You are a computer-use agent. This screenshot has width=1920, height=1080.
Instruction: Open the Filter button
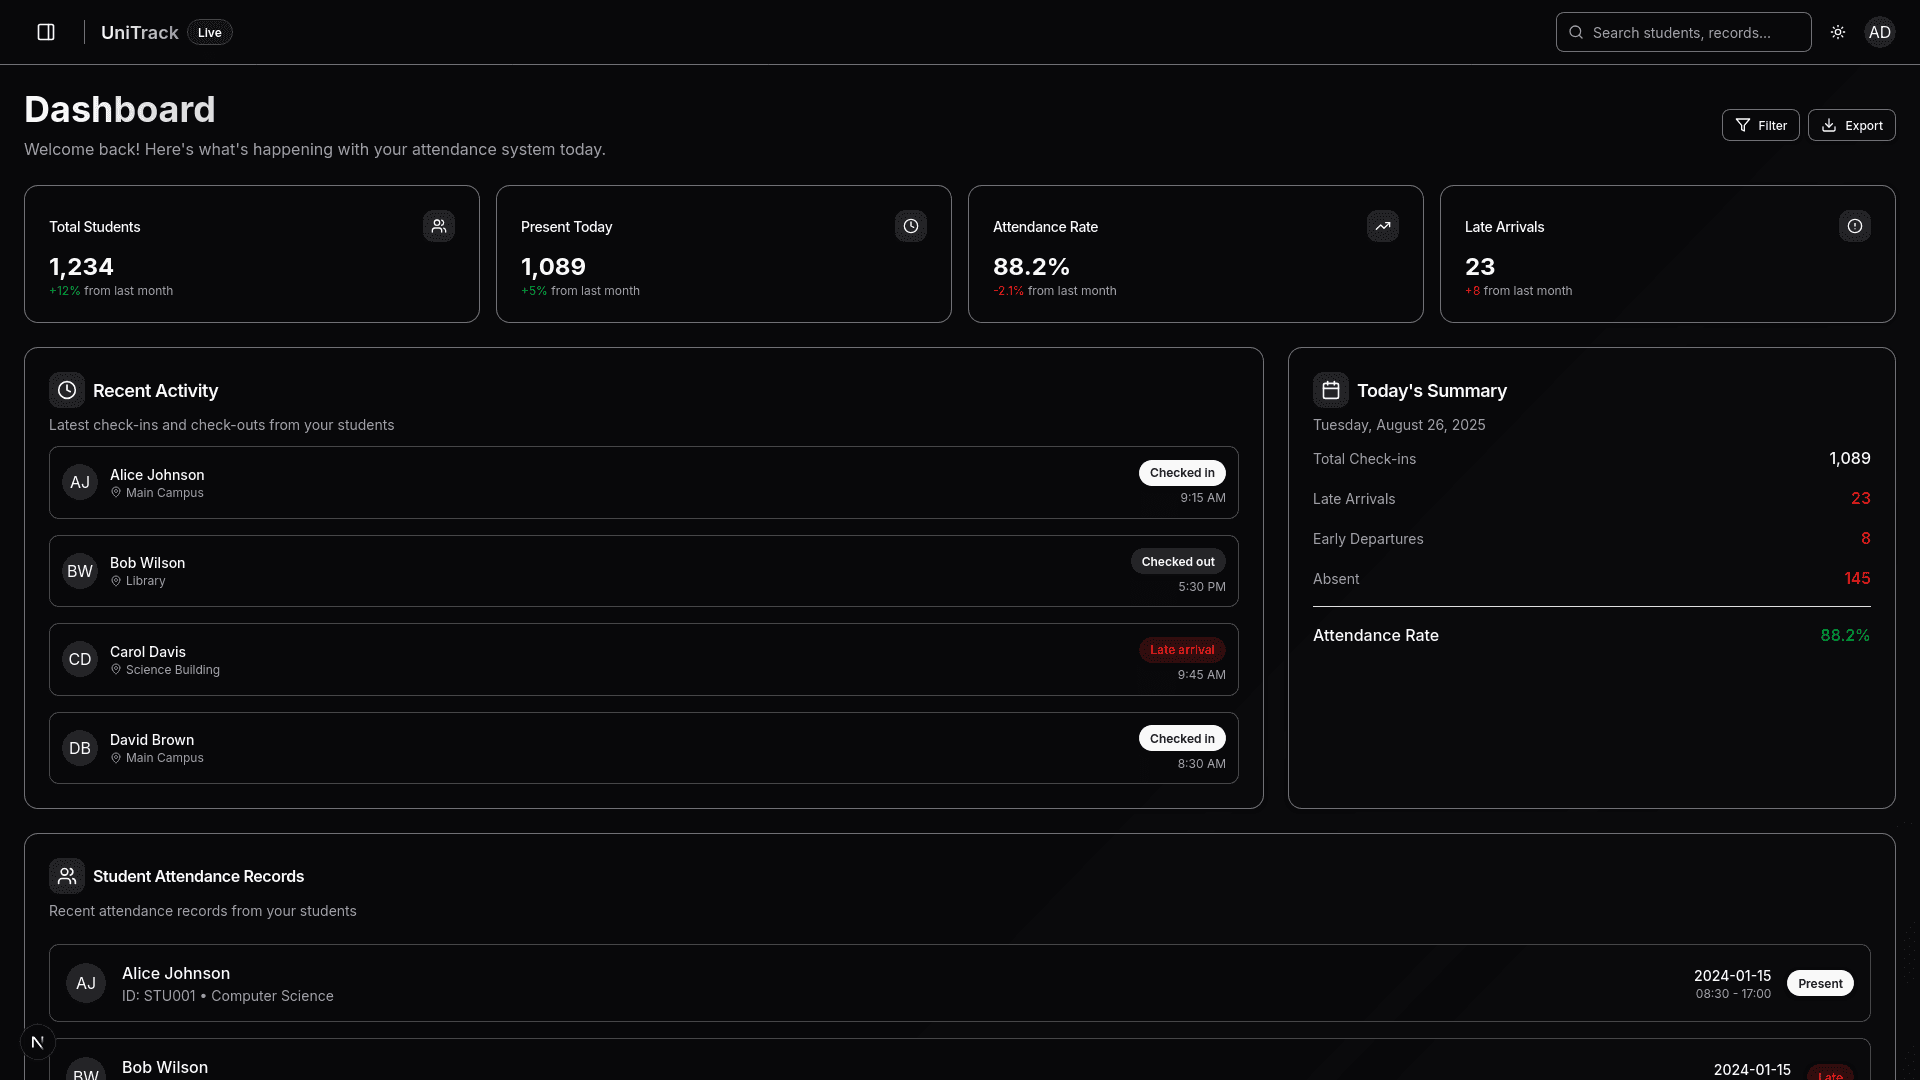pos(1760,125)
